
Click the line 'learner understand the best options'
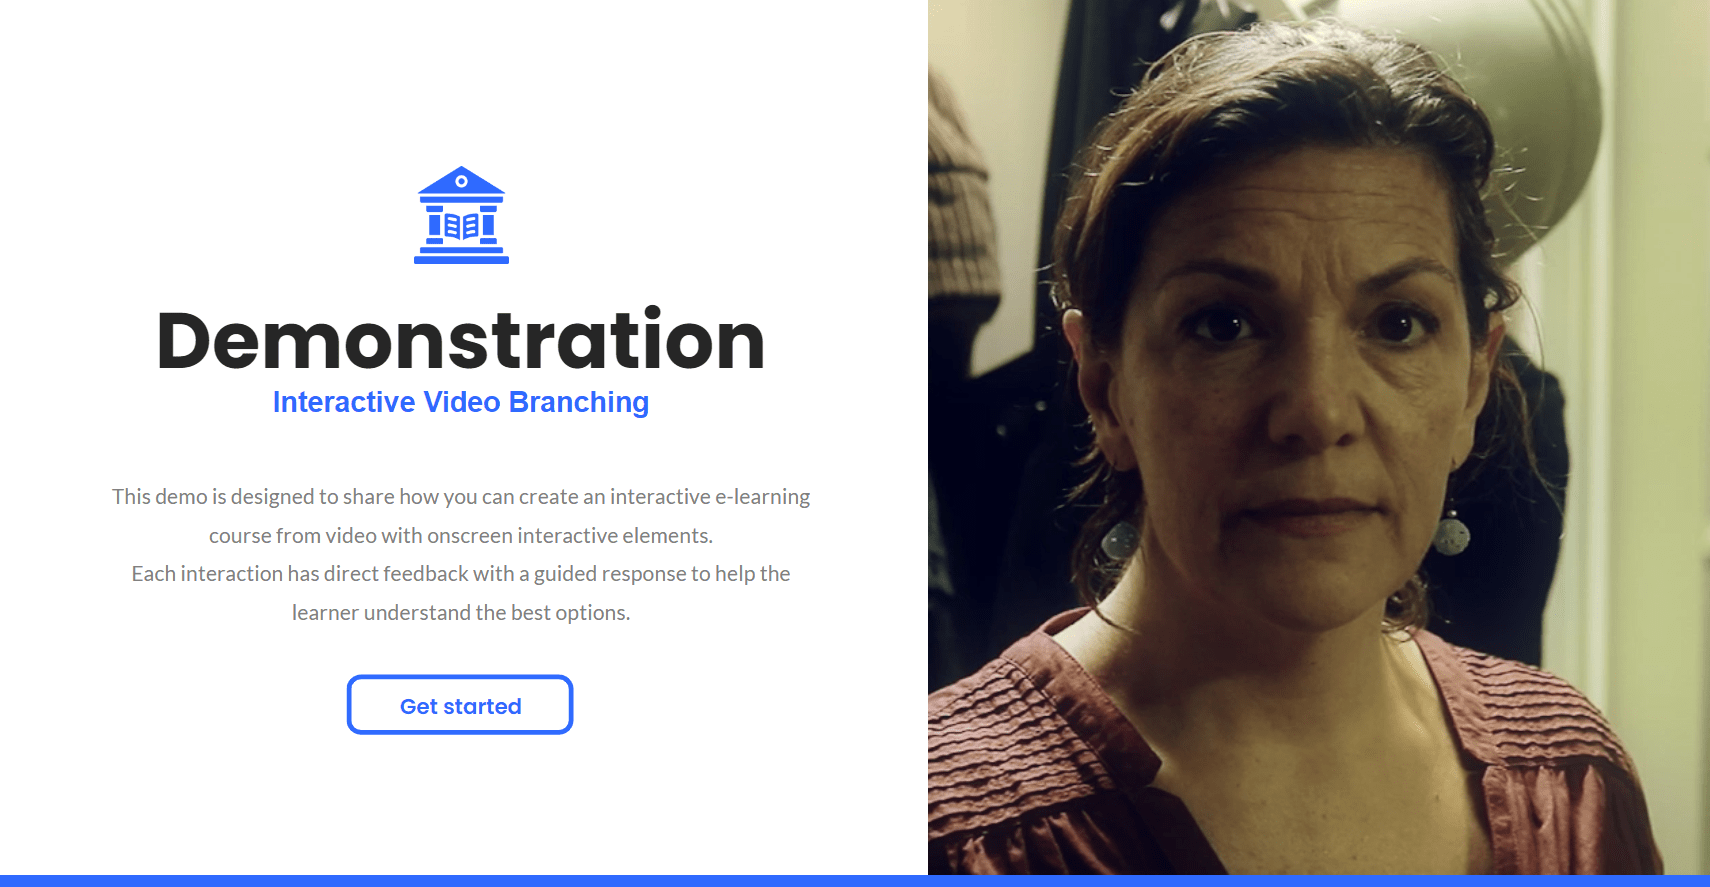(461, 613)
